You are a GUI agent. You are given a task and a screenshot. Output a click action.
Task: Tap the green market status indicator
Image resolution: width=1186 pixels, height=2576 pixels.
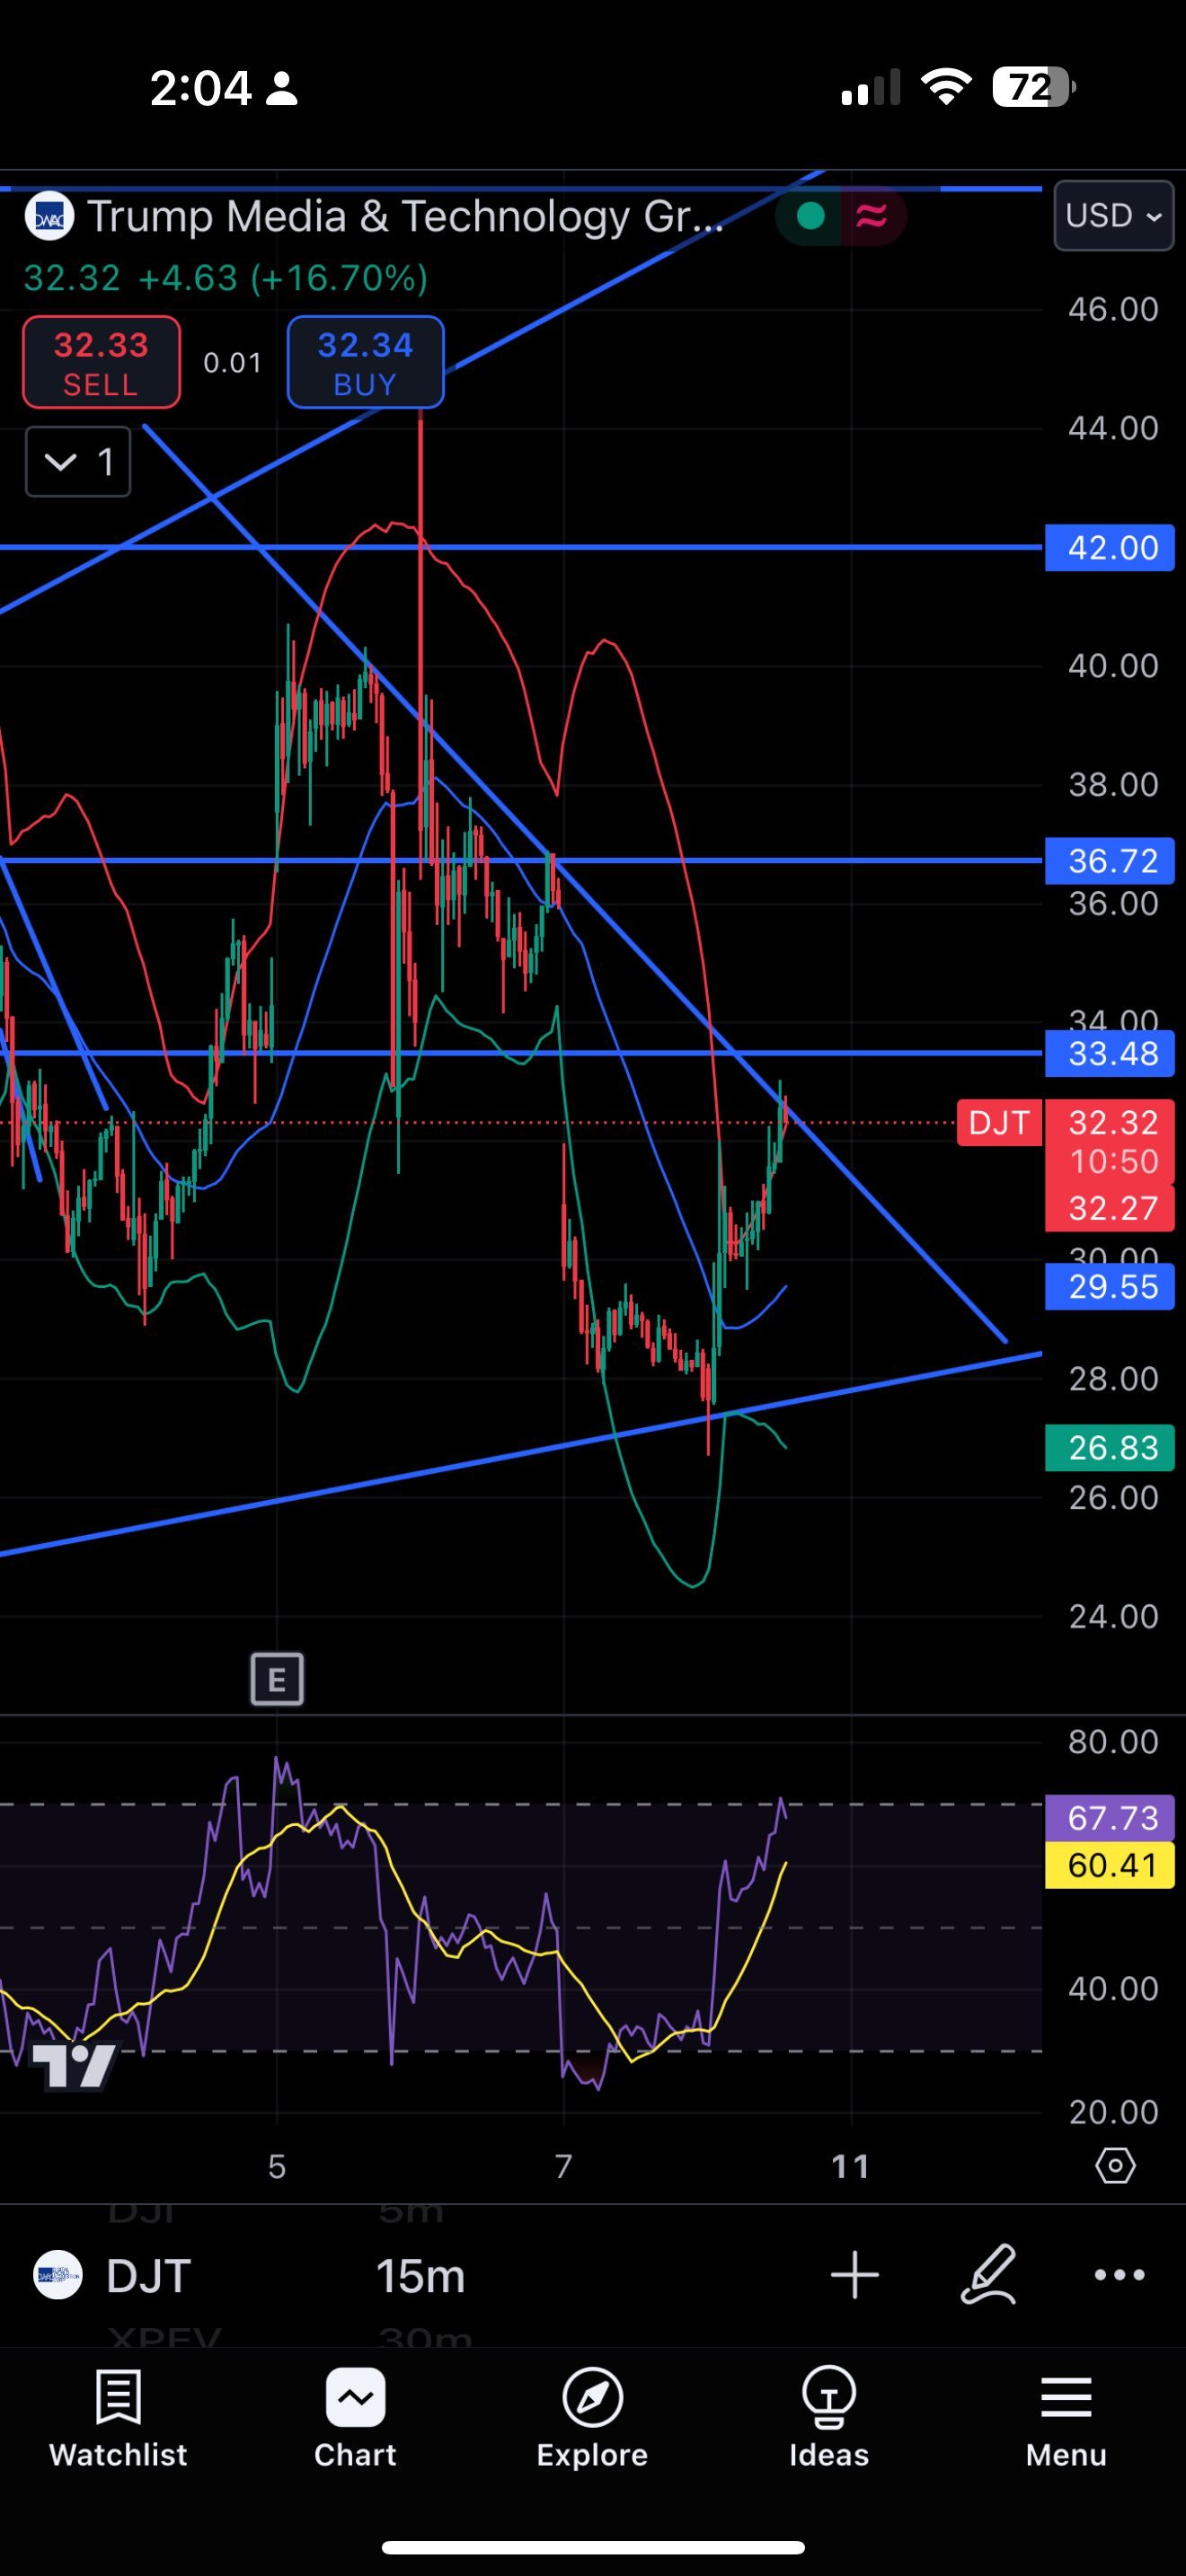coord(811,215)
